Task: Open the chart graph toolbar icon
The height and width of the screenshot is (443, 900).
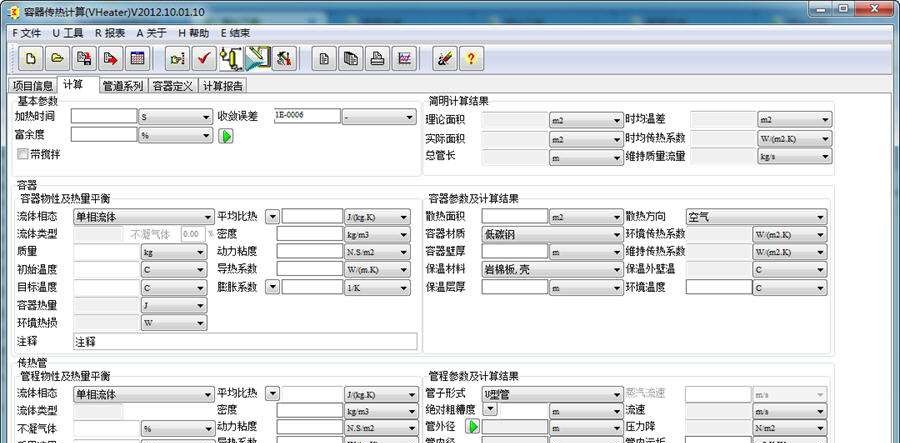Action: (x=405, y=59)
